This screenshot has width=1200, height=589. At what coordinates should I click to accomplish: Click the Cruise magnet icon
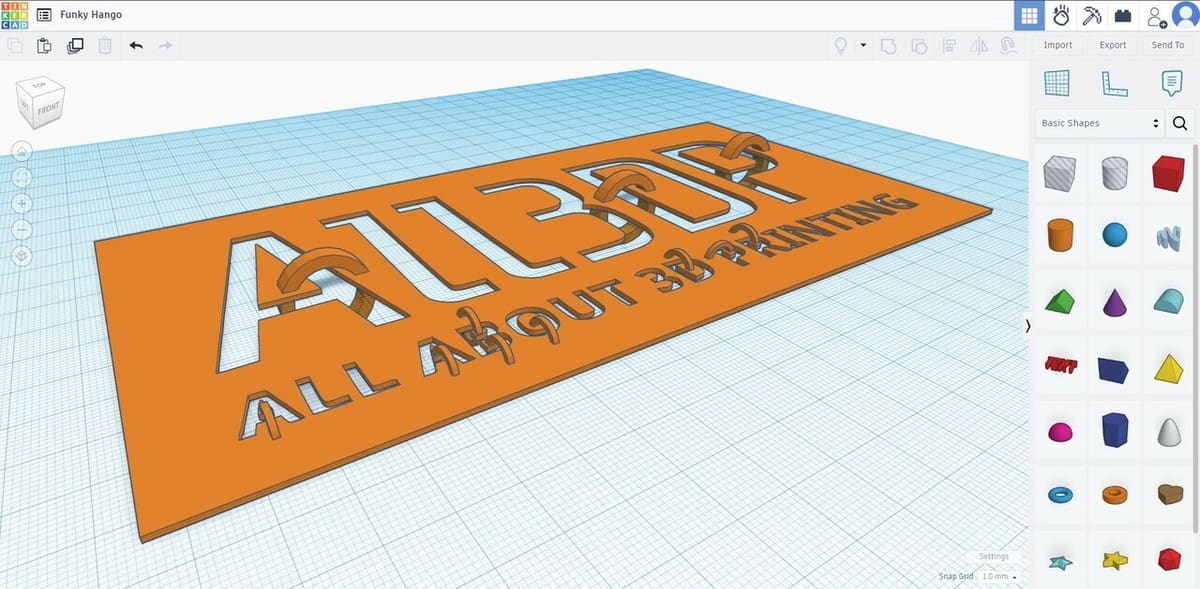click(1008, 45)
